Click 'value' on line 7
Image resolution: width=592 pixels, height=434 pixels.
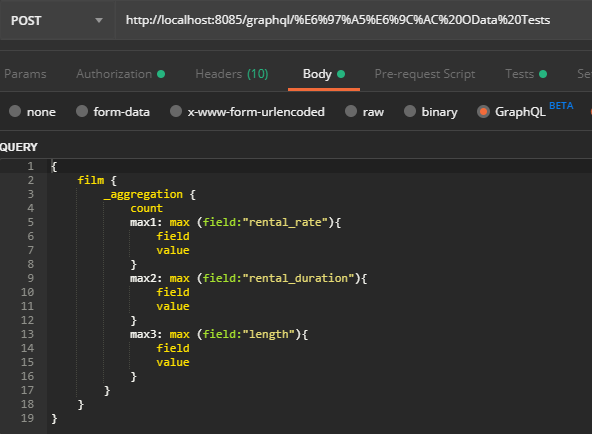173,250
